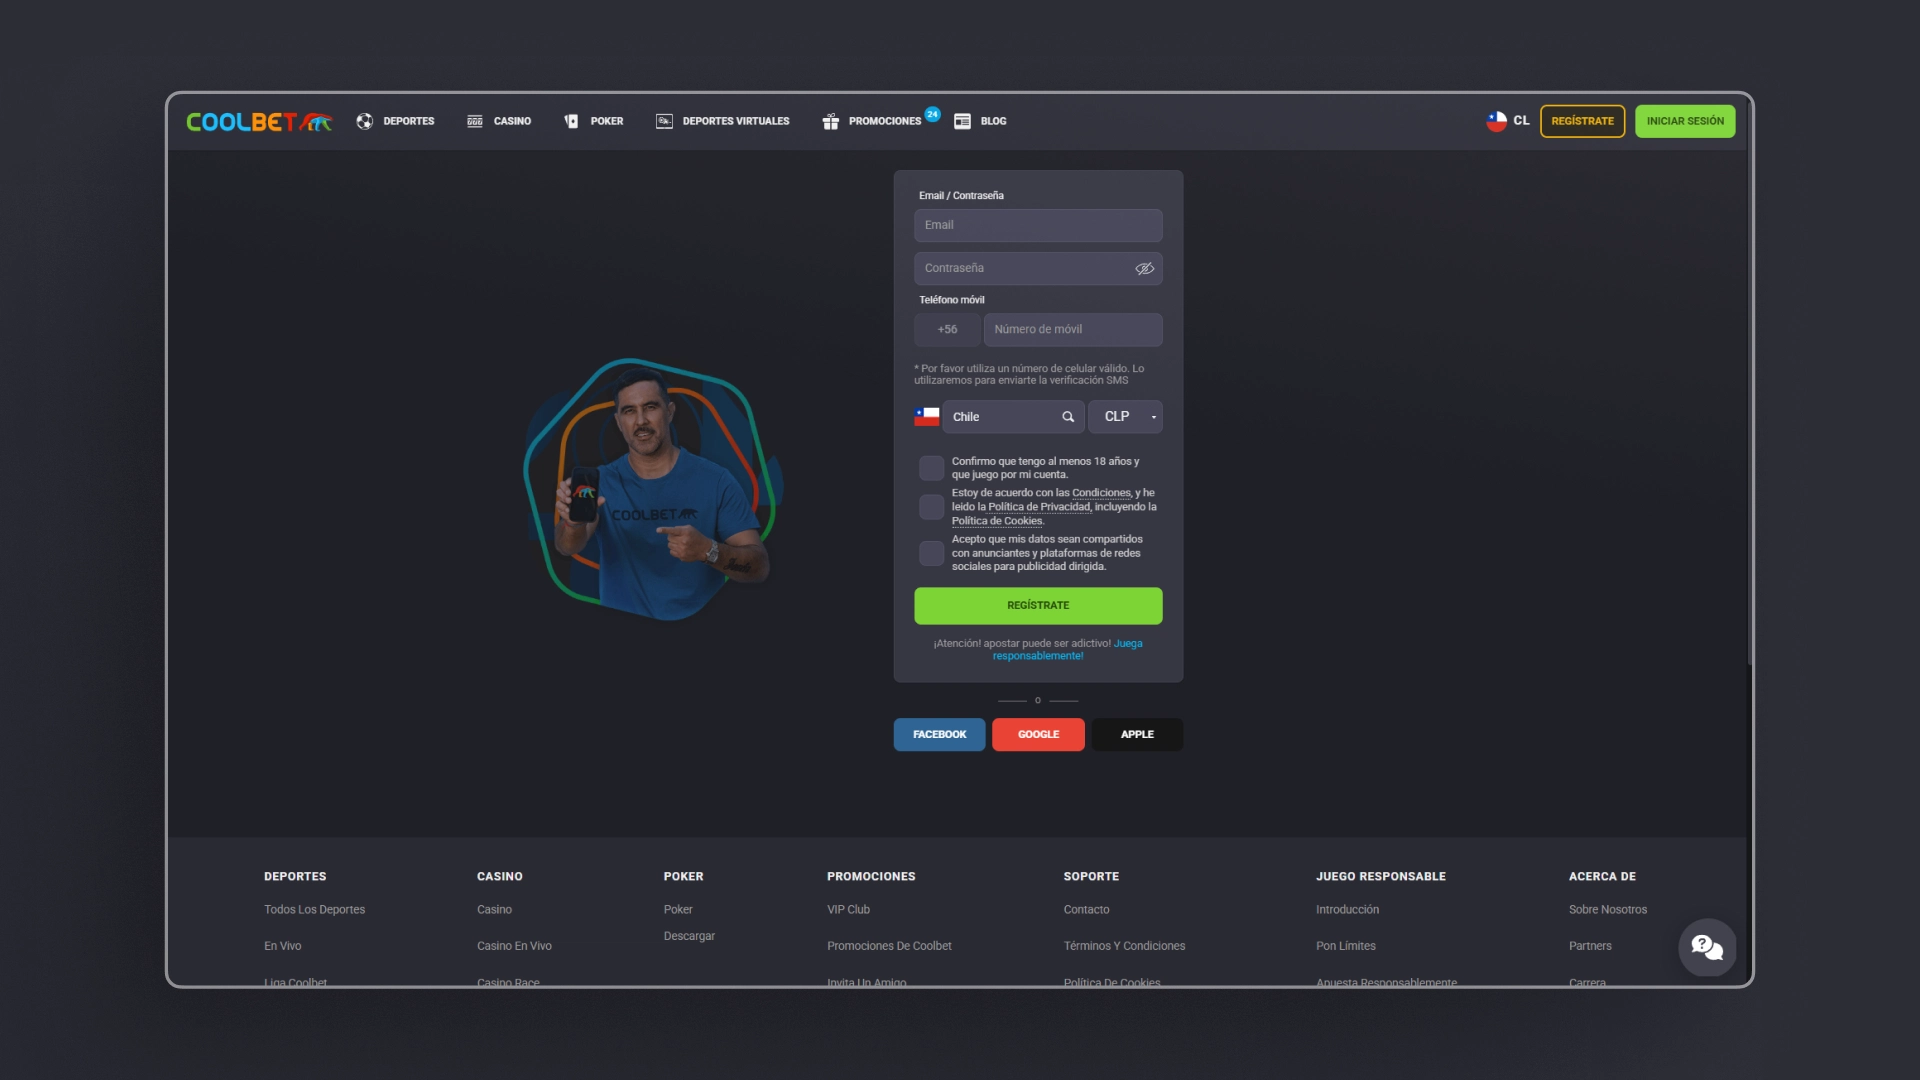The width and height of the screenshot is (1920, 1080).
Task: Open footer Promociones De Coolbet link
Action: tap(889, 946)
